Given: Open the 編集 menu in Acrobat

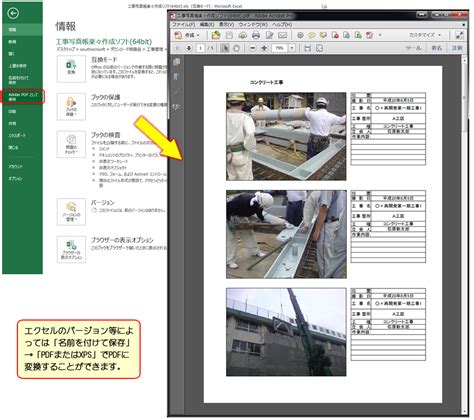Looking at the screenshot, I should [x=207, y=25].
